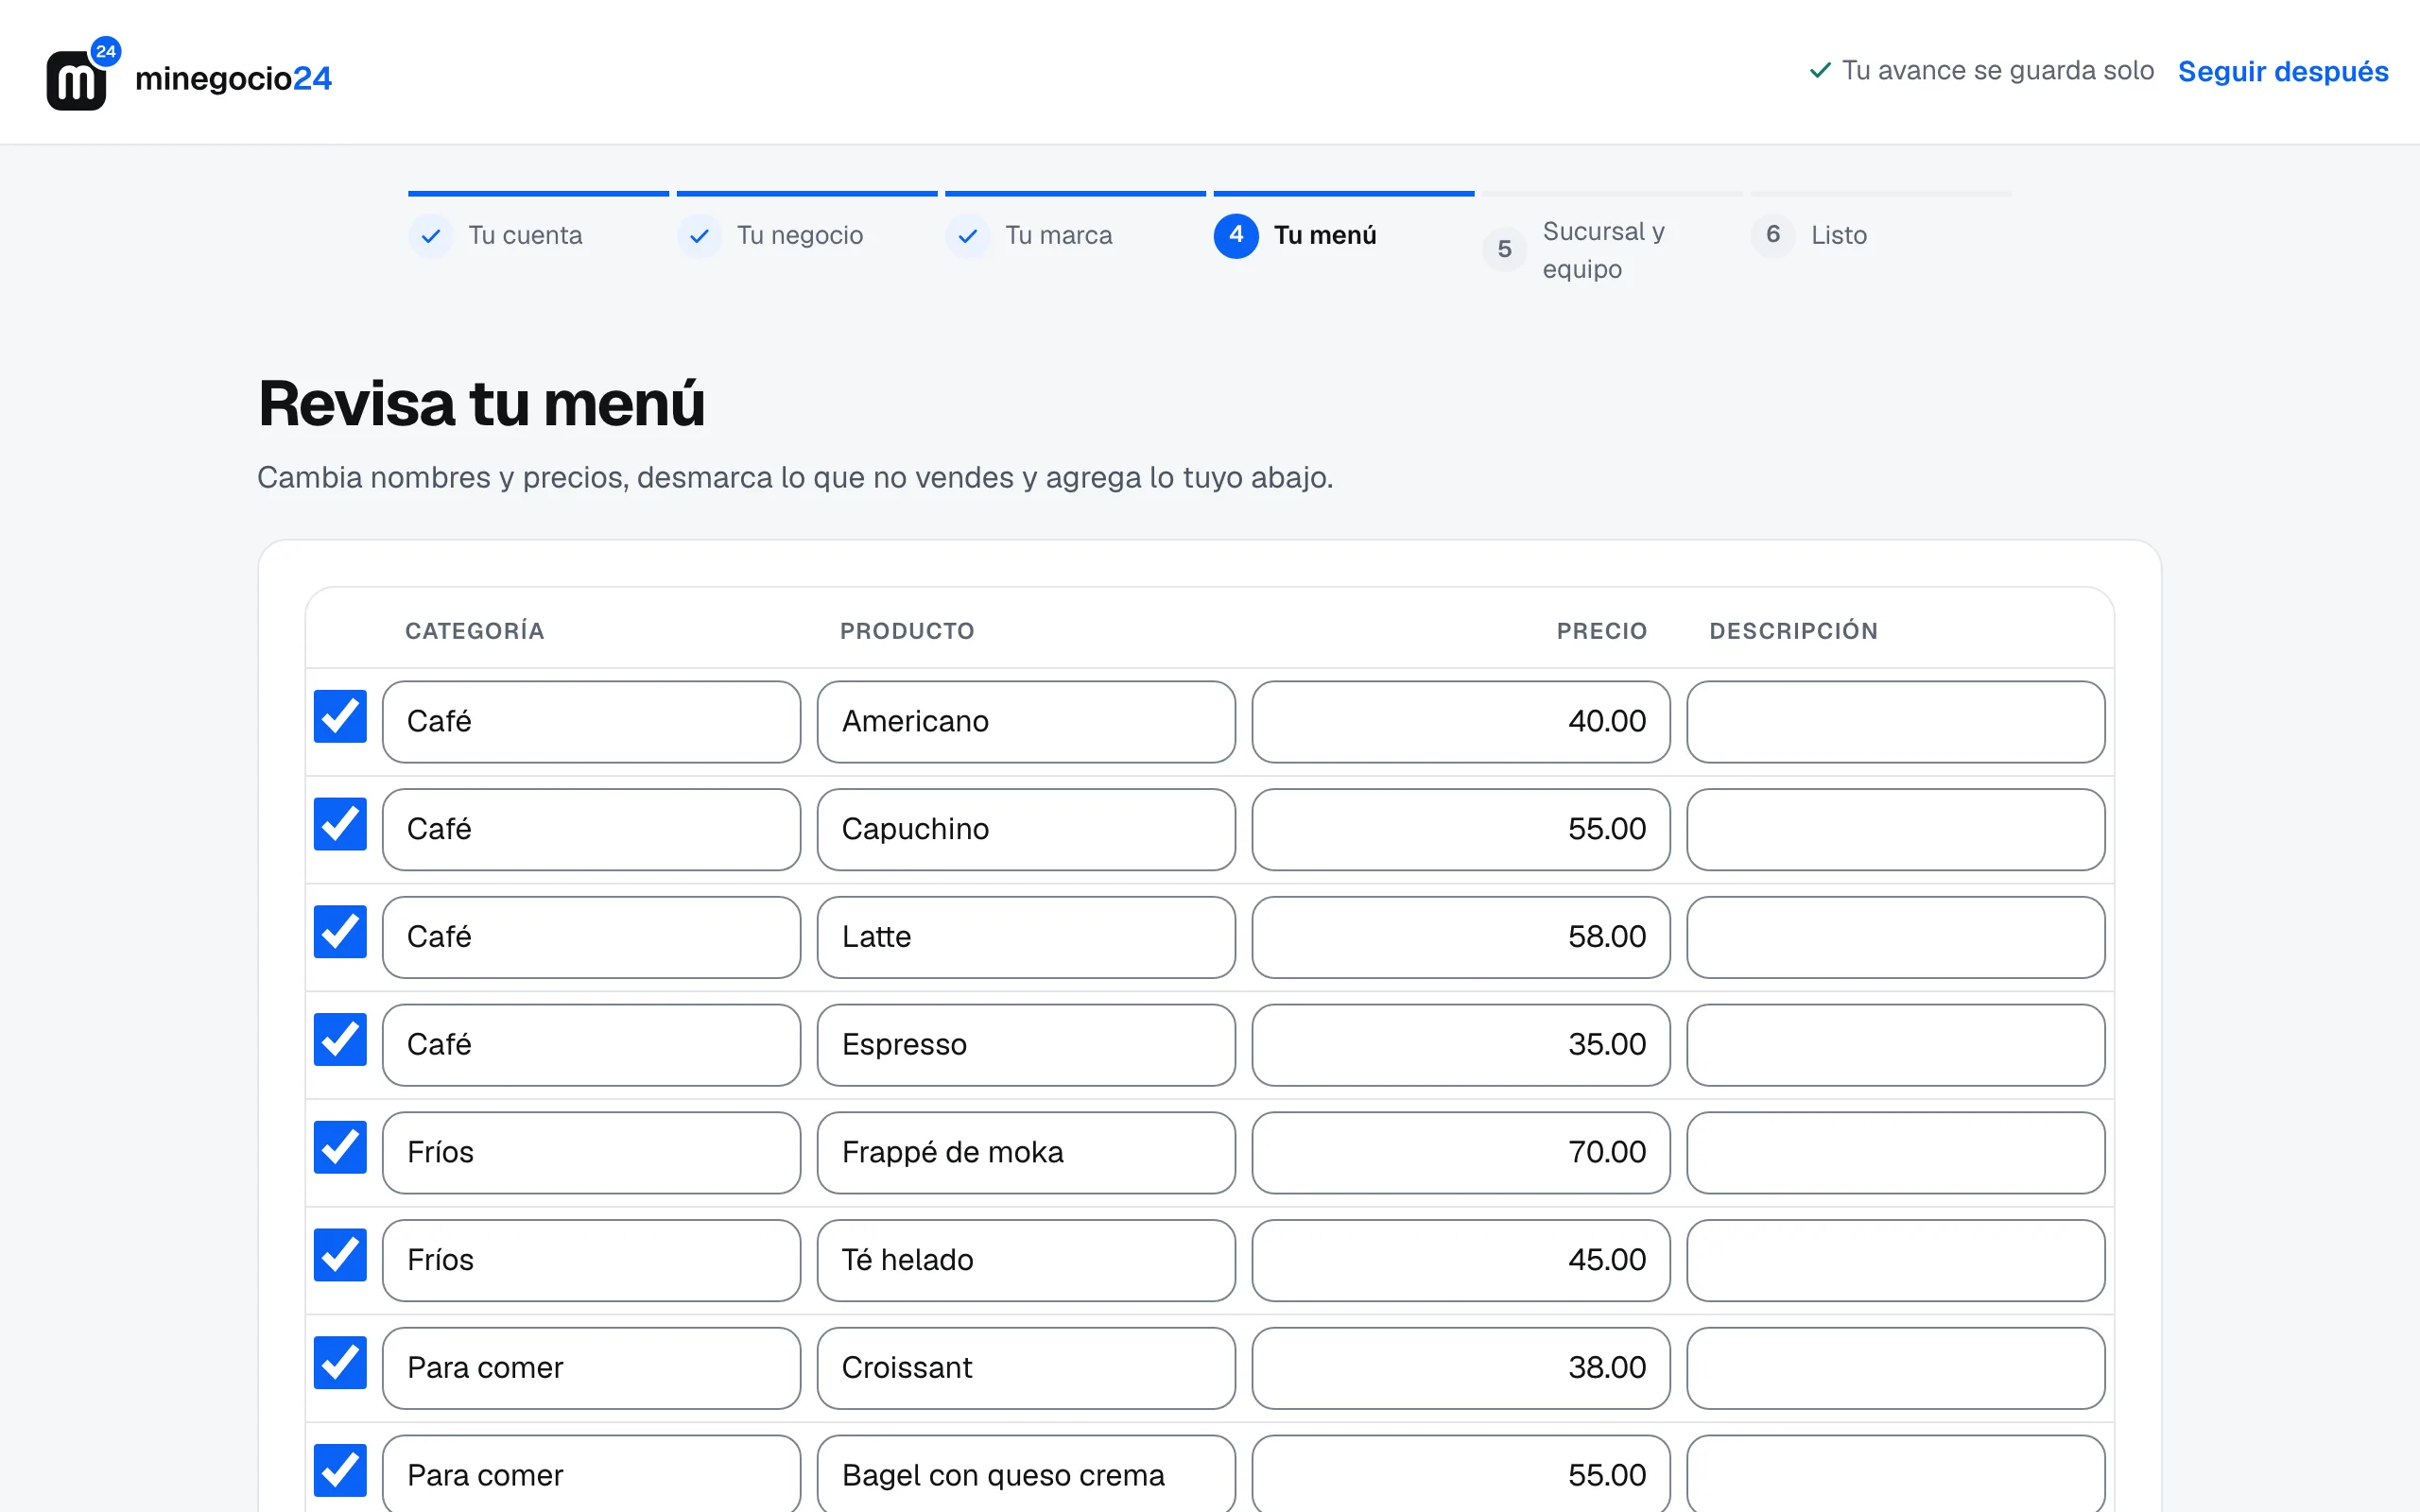Click the step 4 circle icon
Image resolution: width=2420 pixels, height=1512 pixels.
coord(1237,236)
